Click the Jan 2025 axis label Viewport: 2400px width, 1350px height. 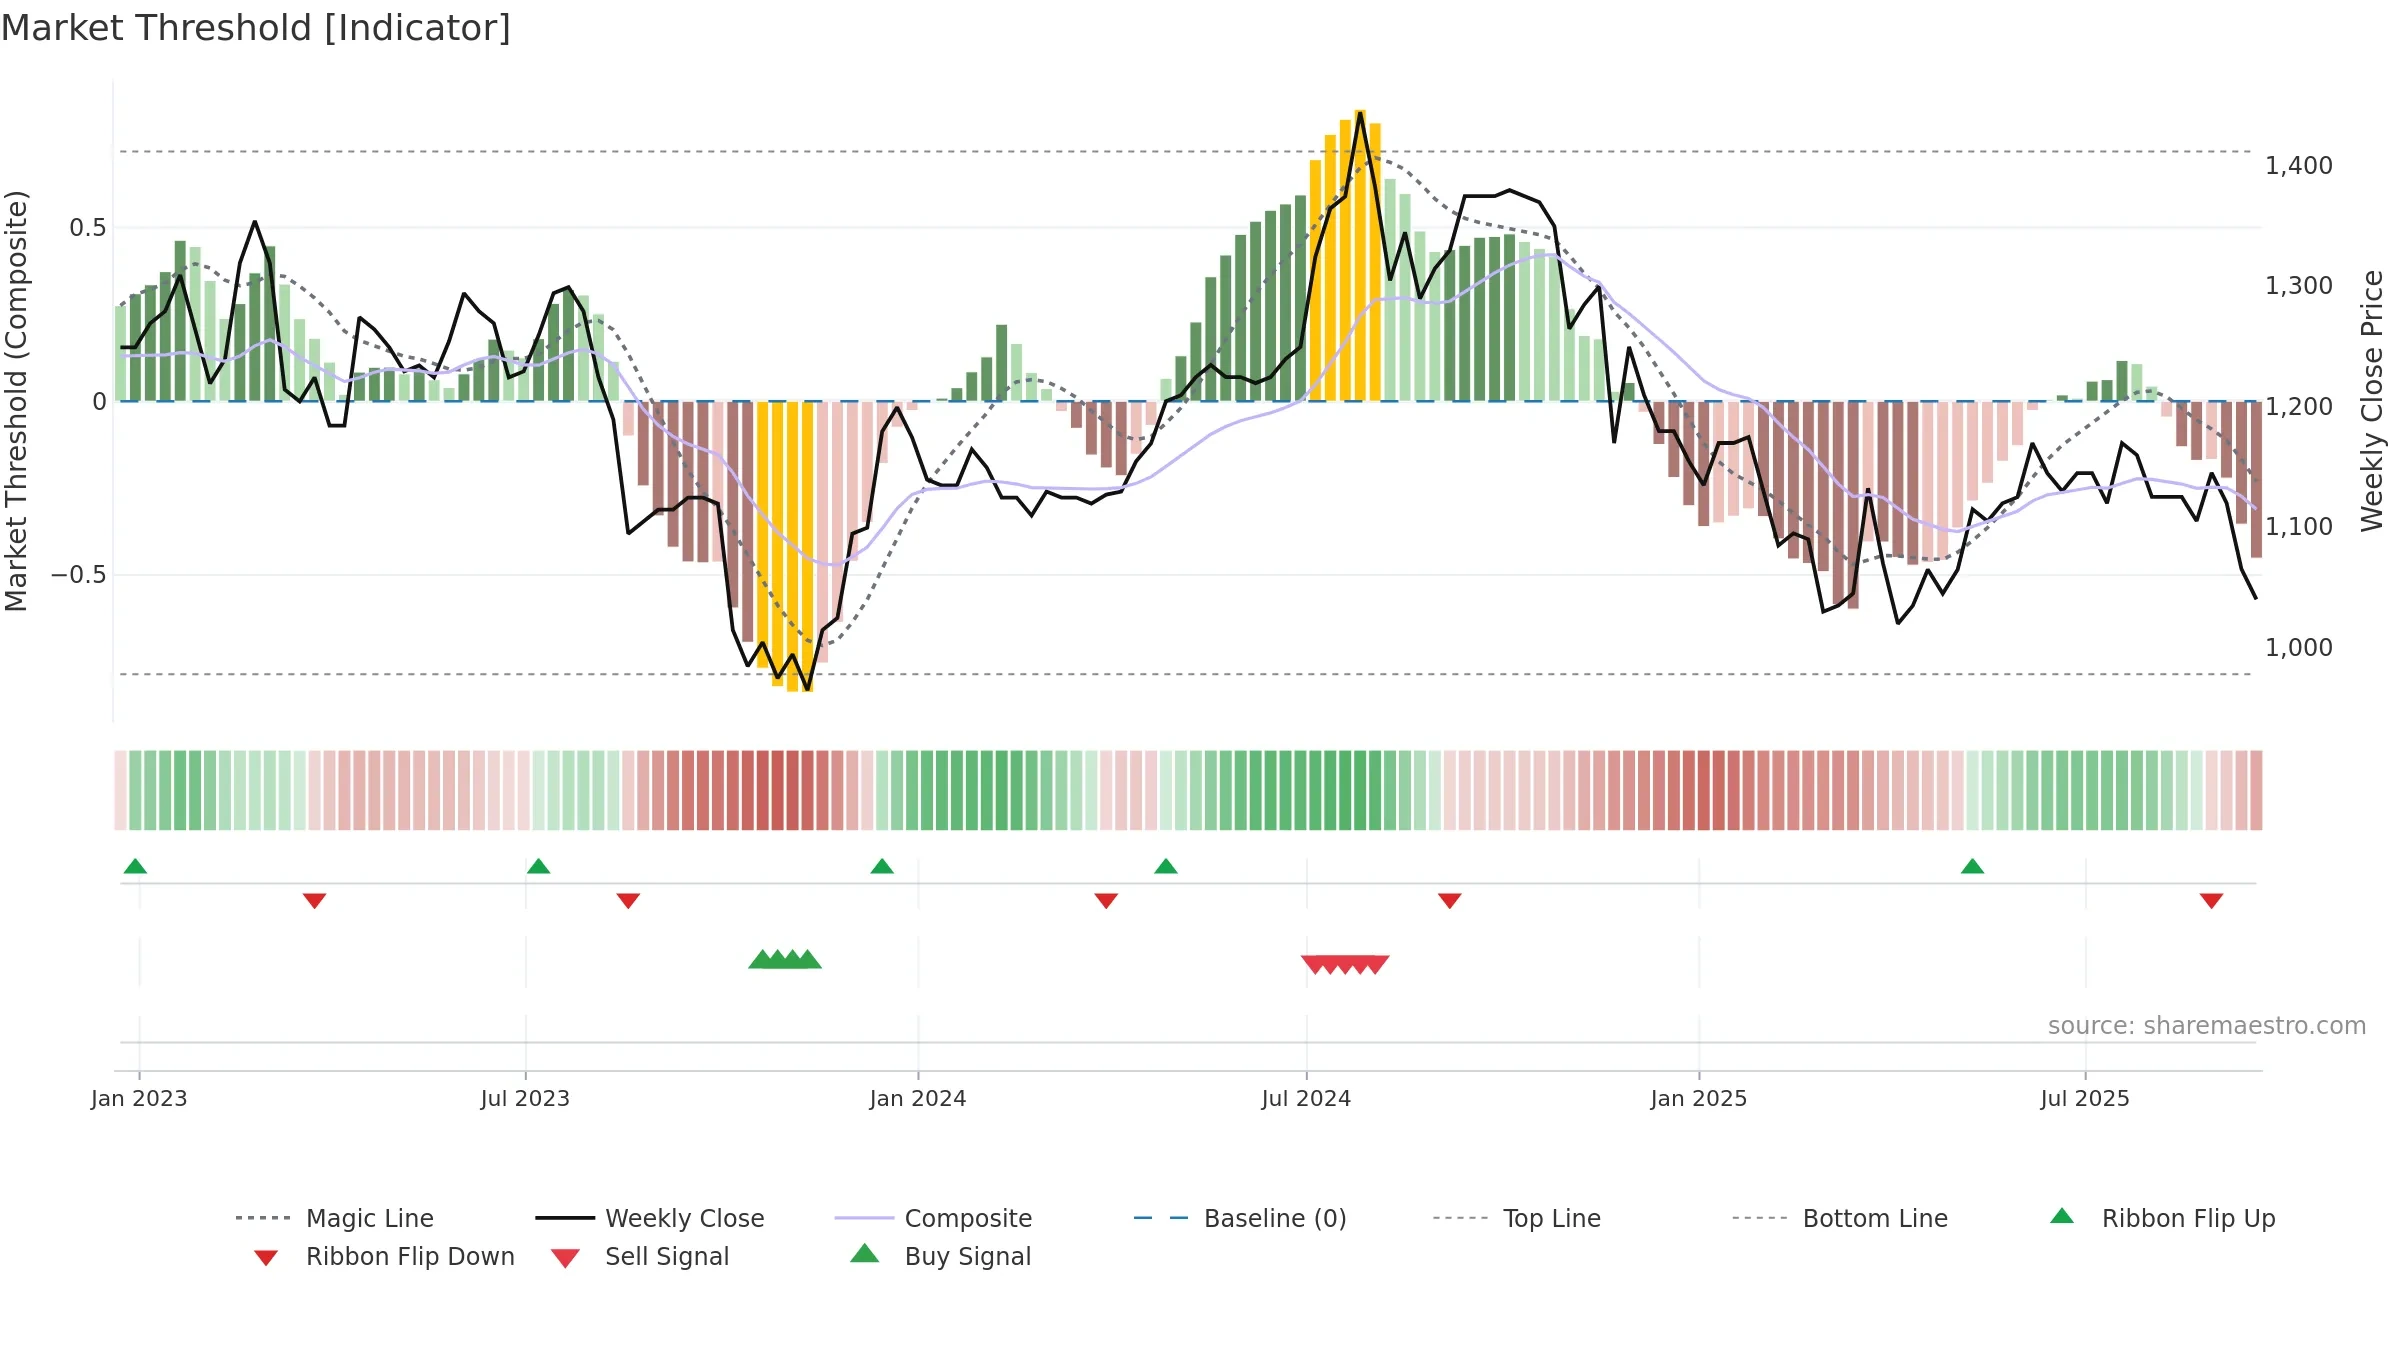click(x=1699, y=1098)
